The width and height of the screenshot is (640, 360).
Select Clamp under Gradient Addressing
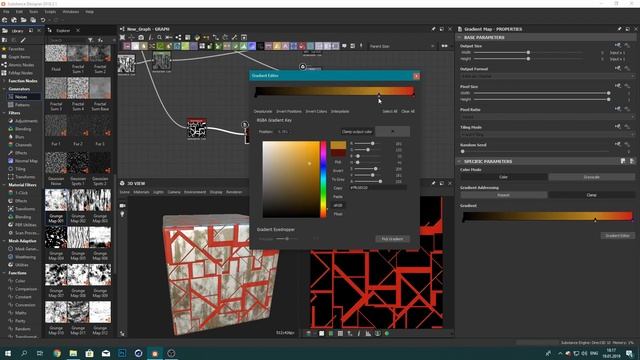point(591,195)
